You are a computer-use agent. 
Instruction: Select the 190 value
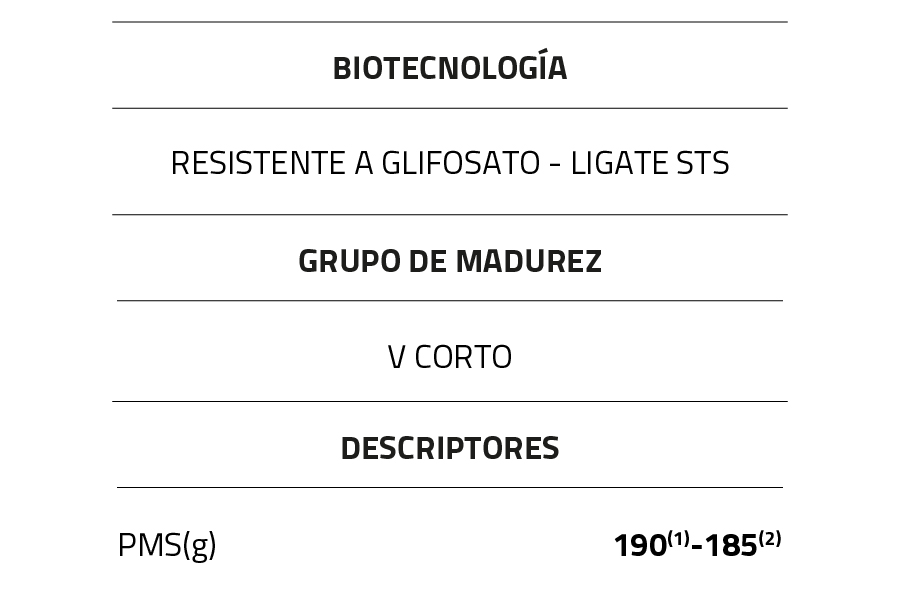tap(639, 546)
